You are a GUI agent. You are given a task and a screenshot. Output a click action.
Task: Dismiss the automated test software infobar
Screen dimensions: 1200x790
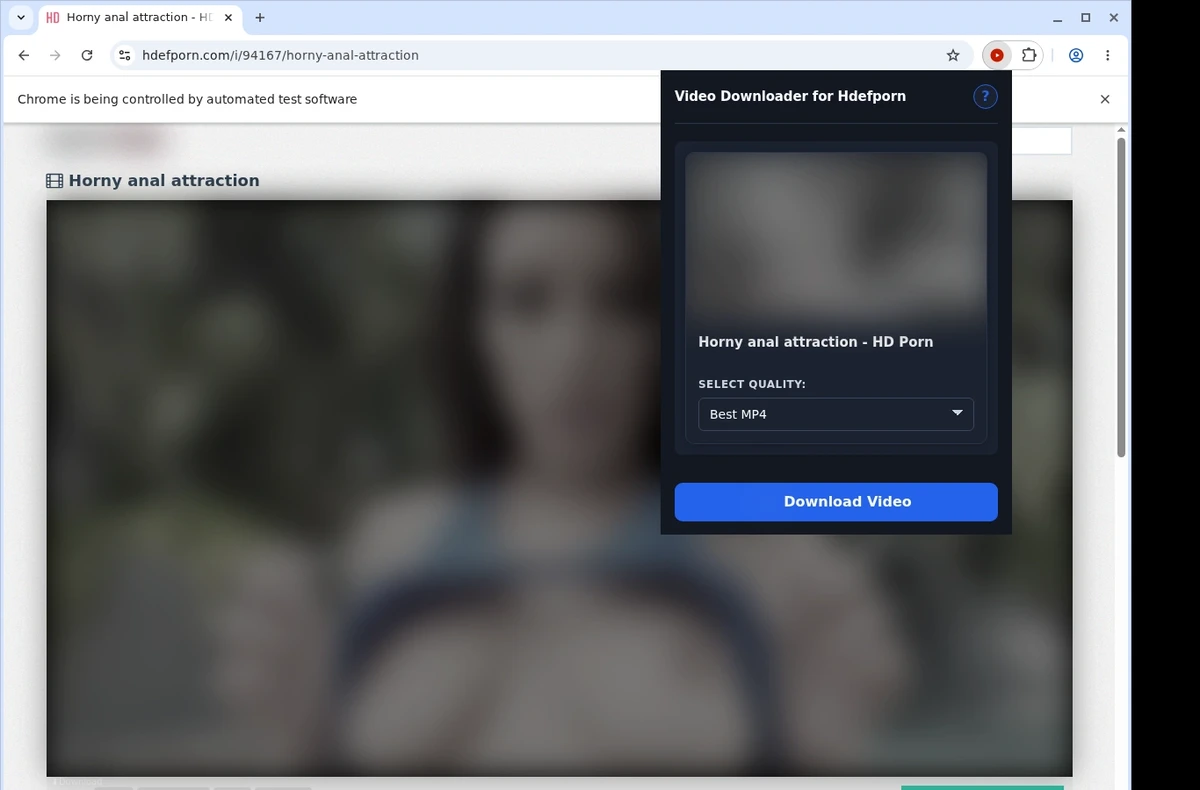[1105, 99]
